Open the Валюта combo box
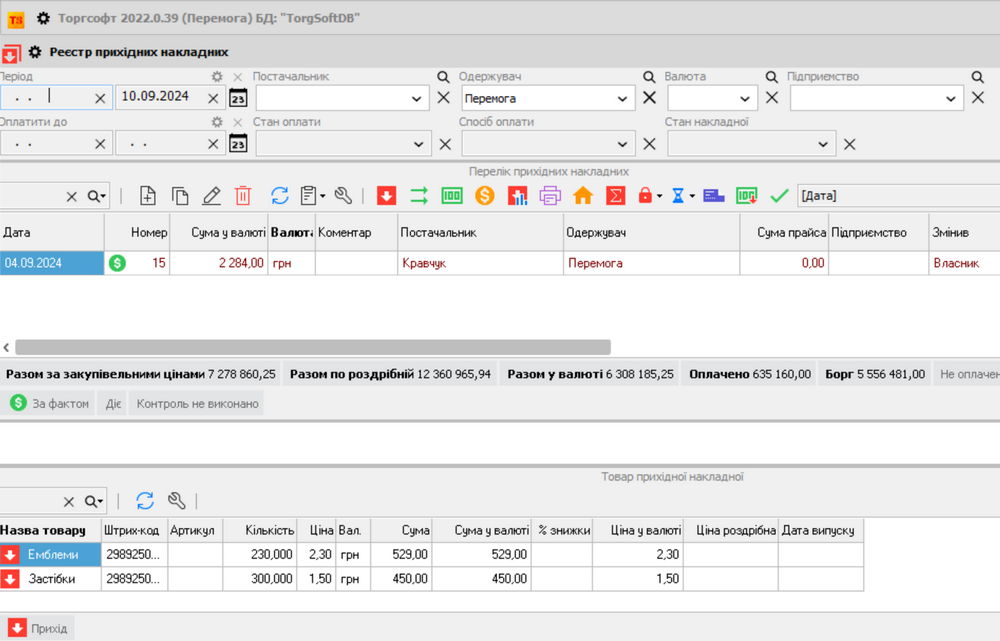This screenshot has height=641, width=1000. click(x=744, y=98)
